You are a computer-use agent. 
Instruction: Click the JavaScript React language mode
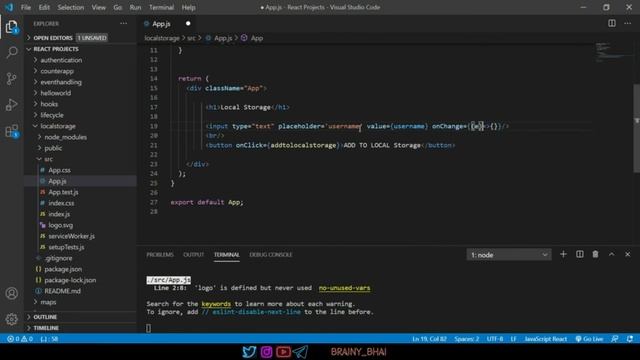tap(546, 339)
